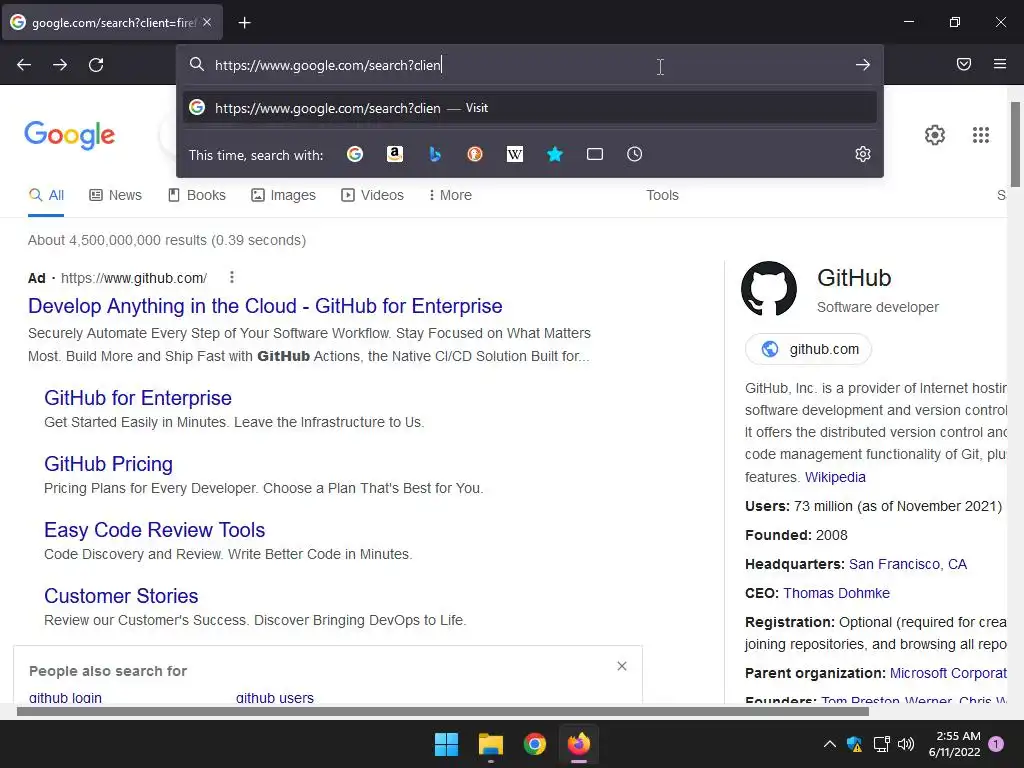Open Google quick settings gear
The width and height of the screenshot is (1024, 768).
935,135
